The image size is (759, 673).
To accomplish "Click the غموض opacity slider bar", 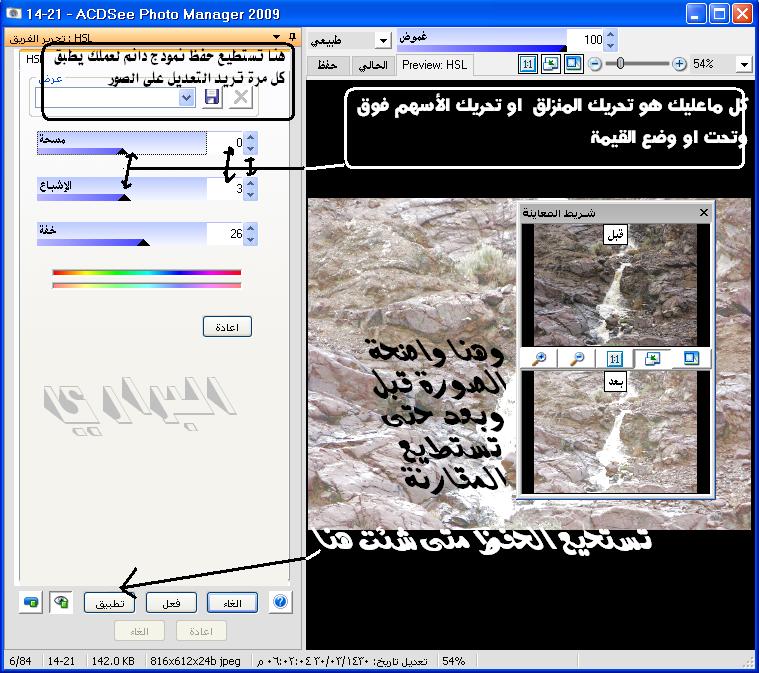I will click(x=482, y=40).
